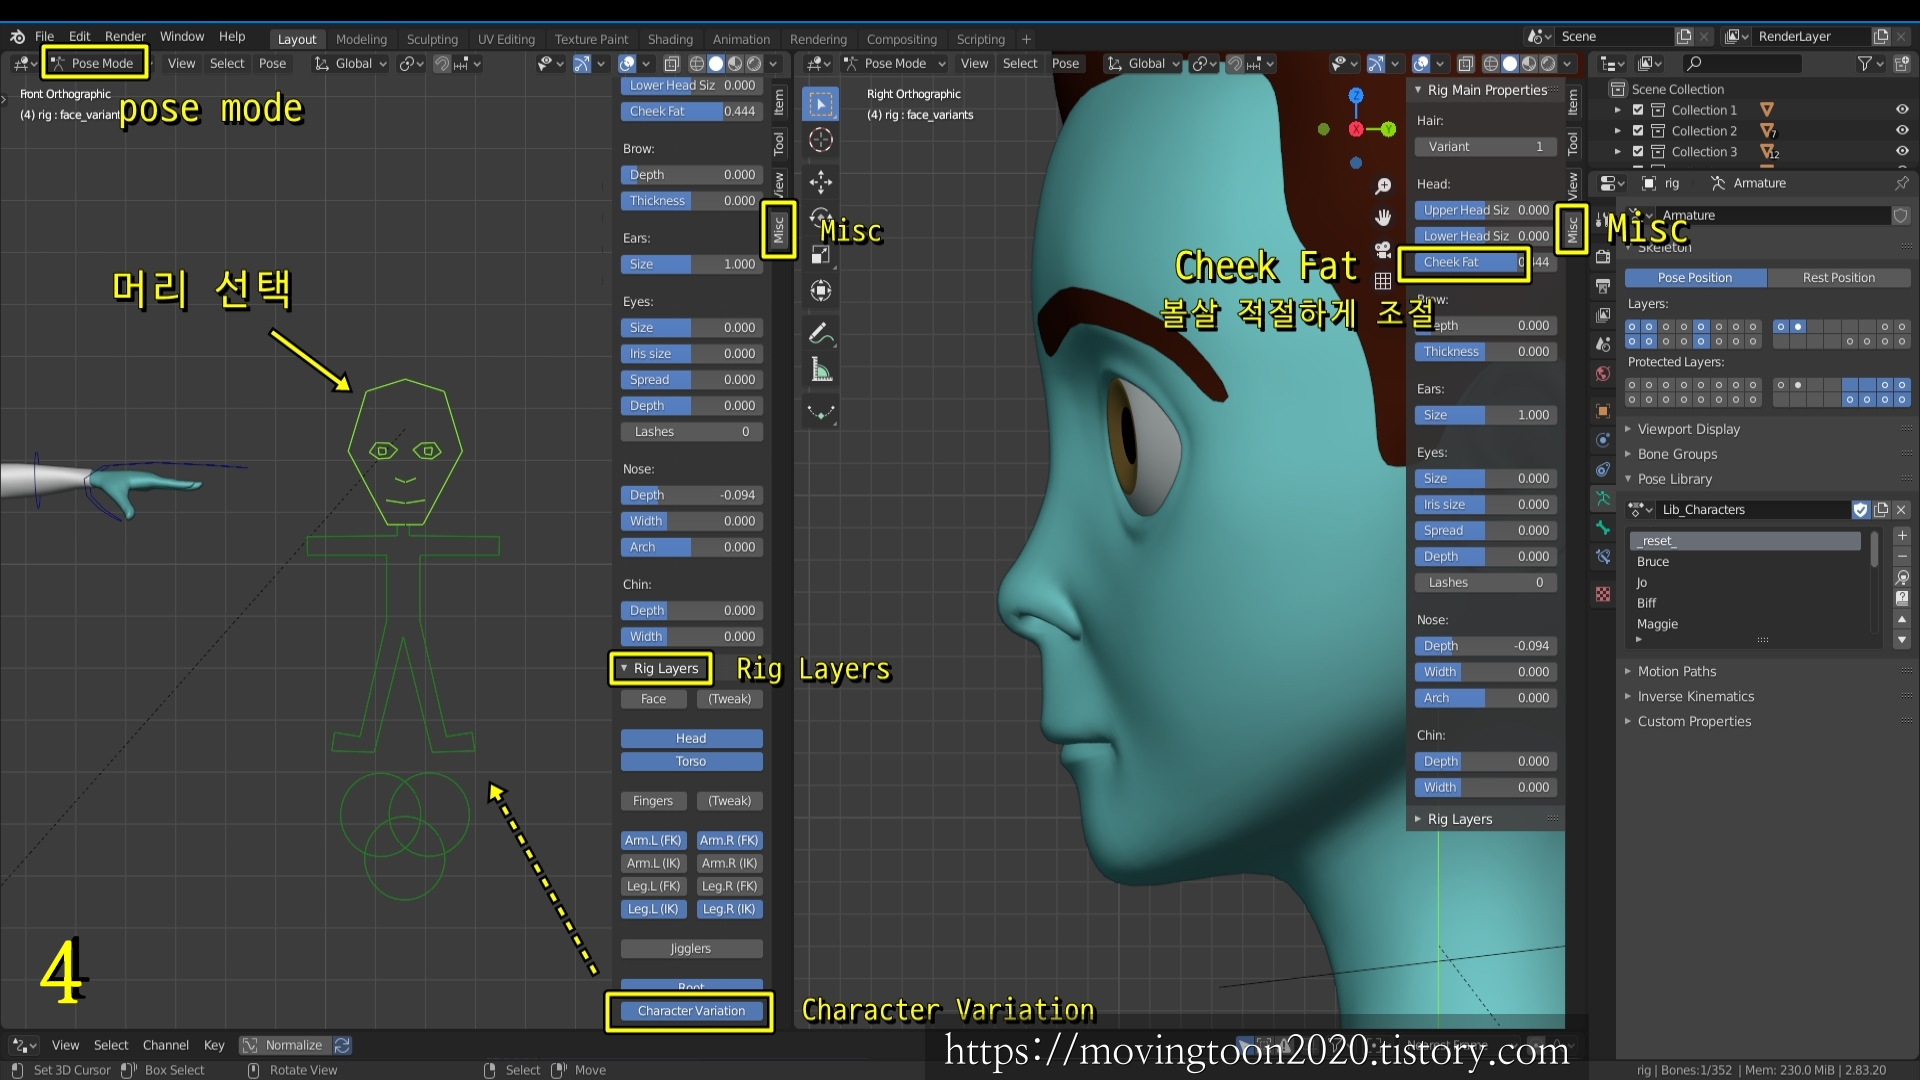Click the pan hand viewport icon
Image resolution: width=1920 pixels, height=1080 pixels.
(x=1383, y=217)
